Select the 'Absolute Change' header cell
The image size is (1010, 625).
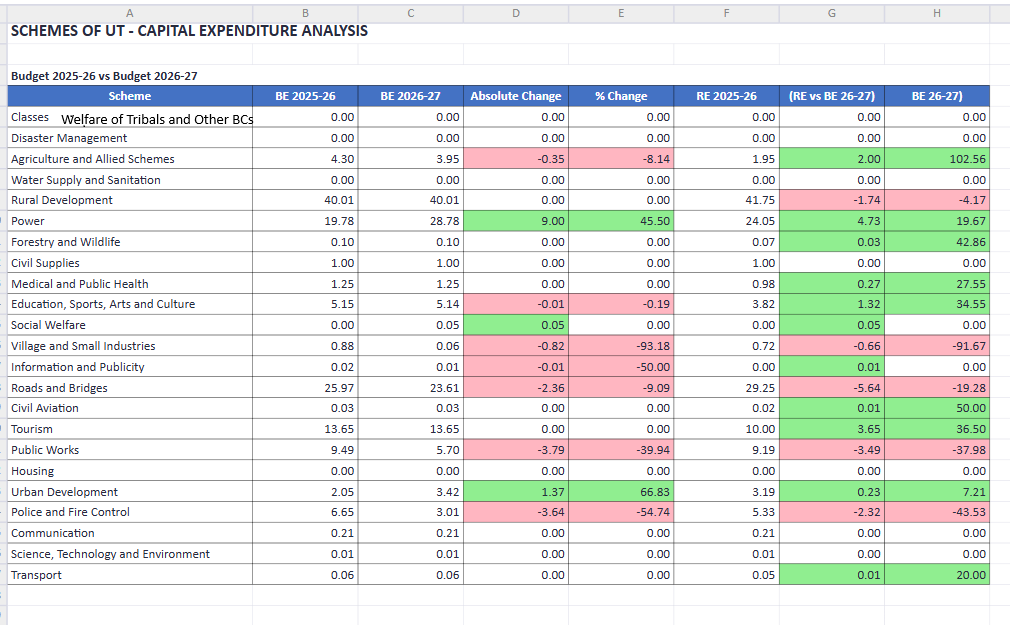[516, 96]
